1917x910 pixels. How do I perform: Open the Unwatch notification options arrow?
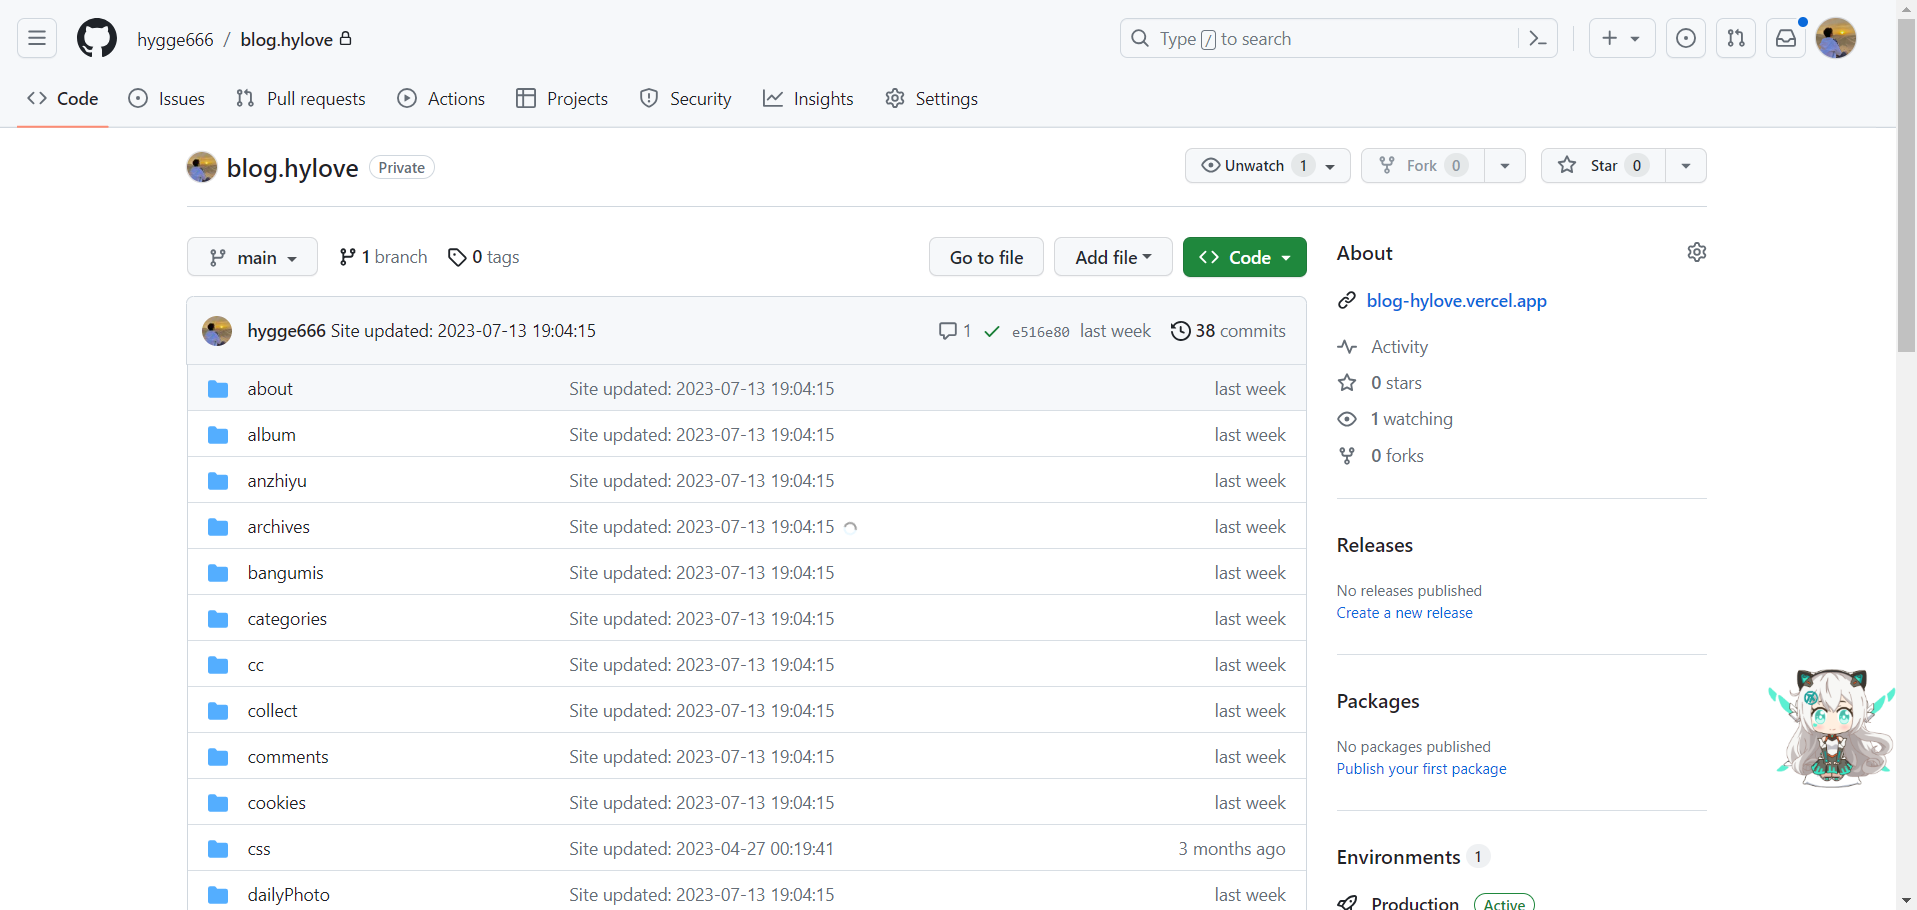tap(1331, 166)
